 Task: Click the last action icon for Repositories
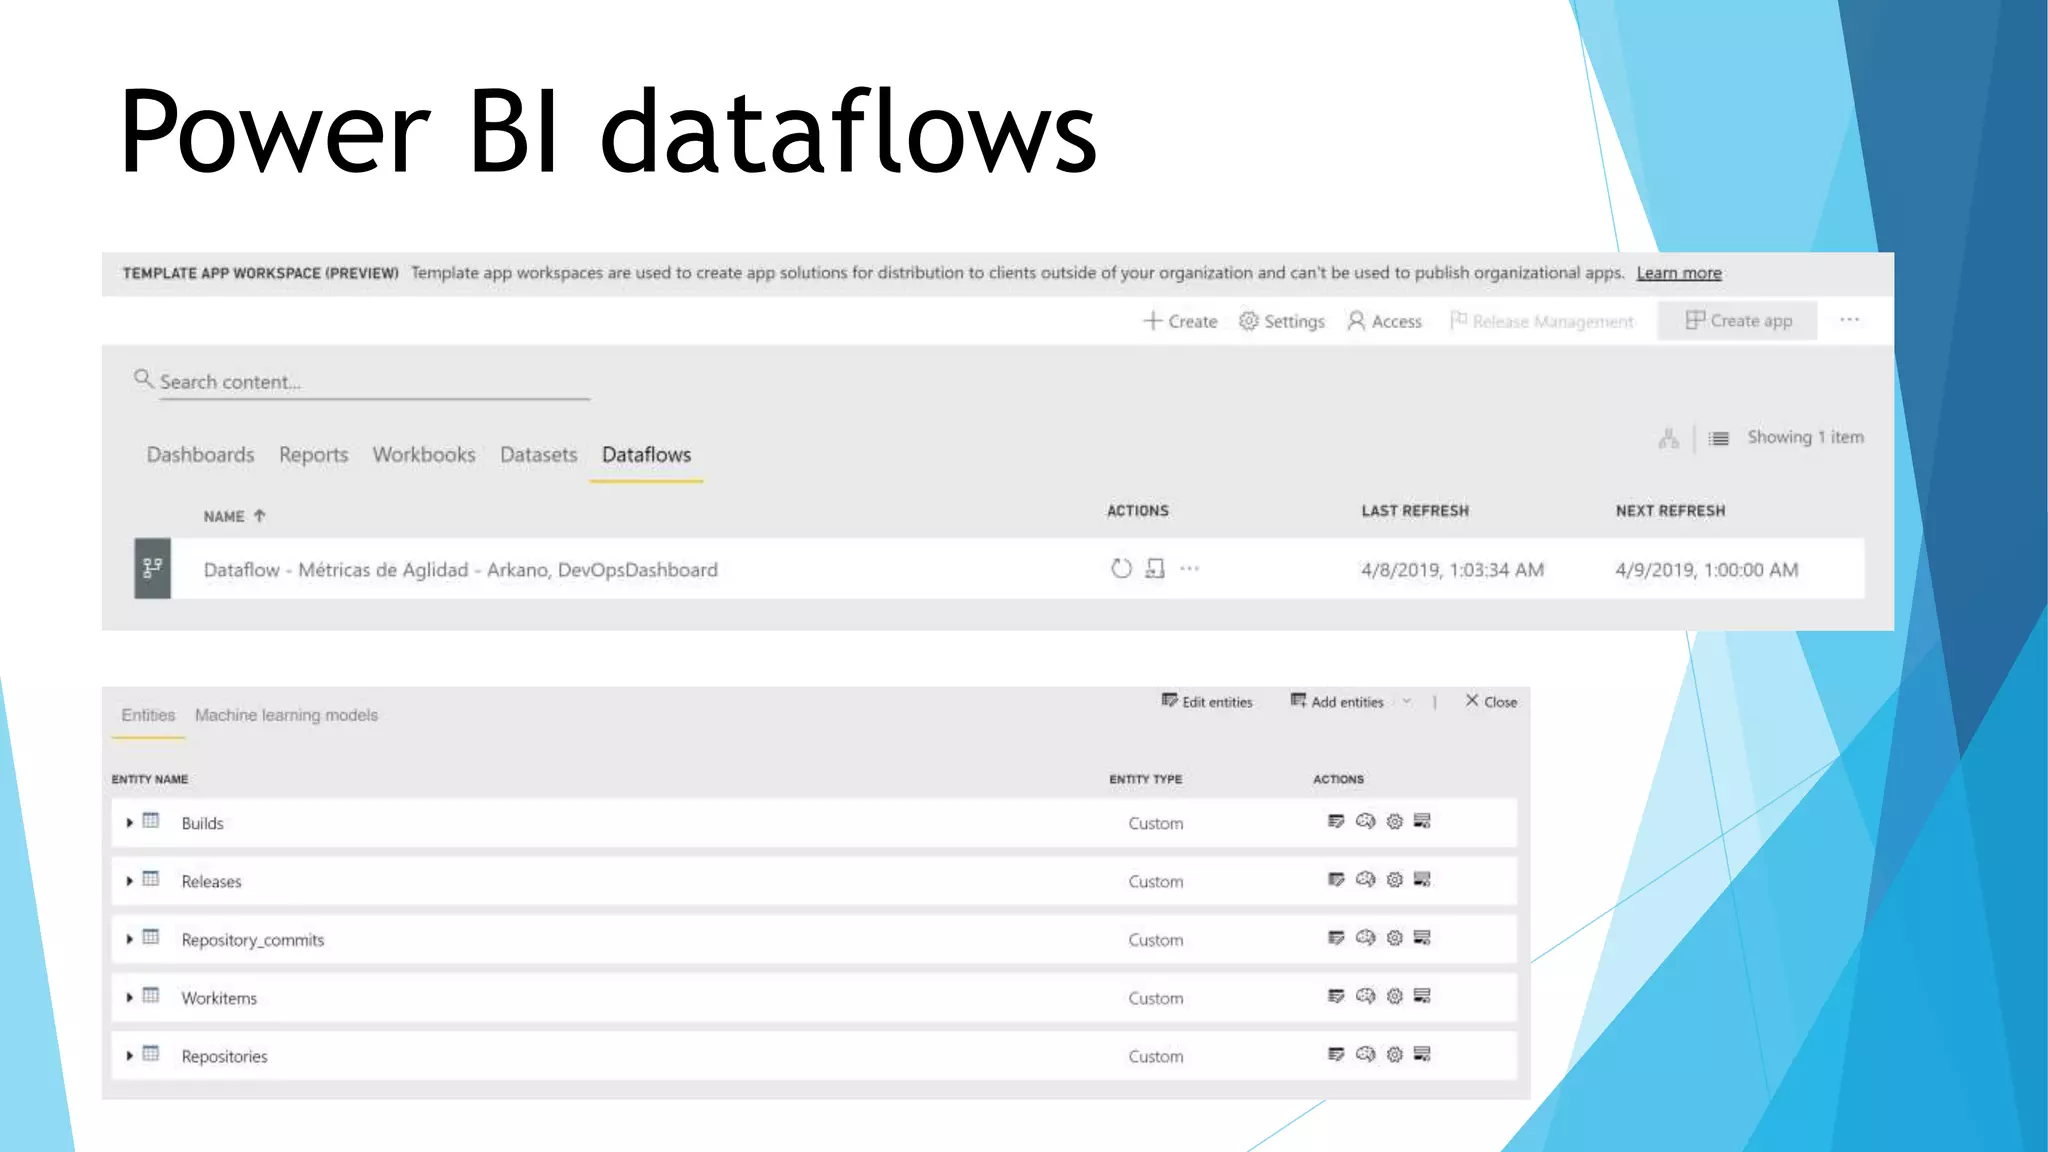1423,1054
